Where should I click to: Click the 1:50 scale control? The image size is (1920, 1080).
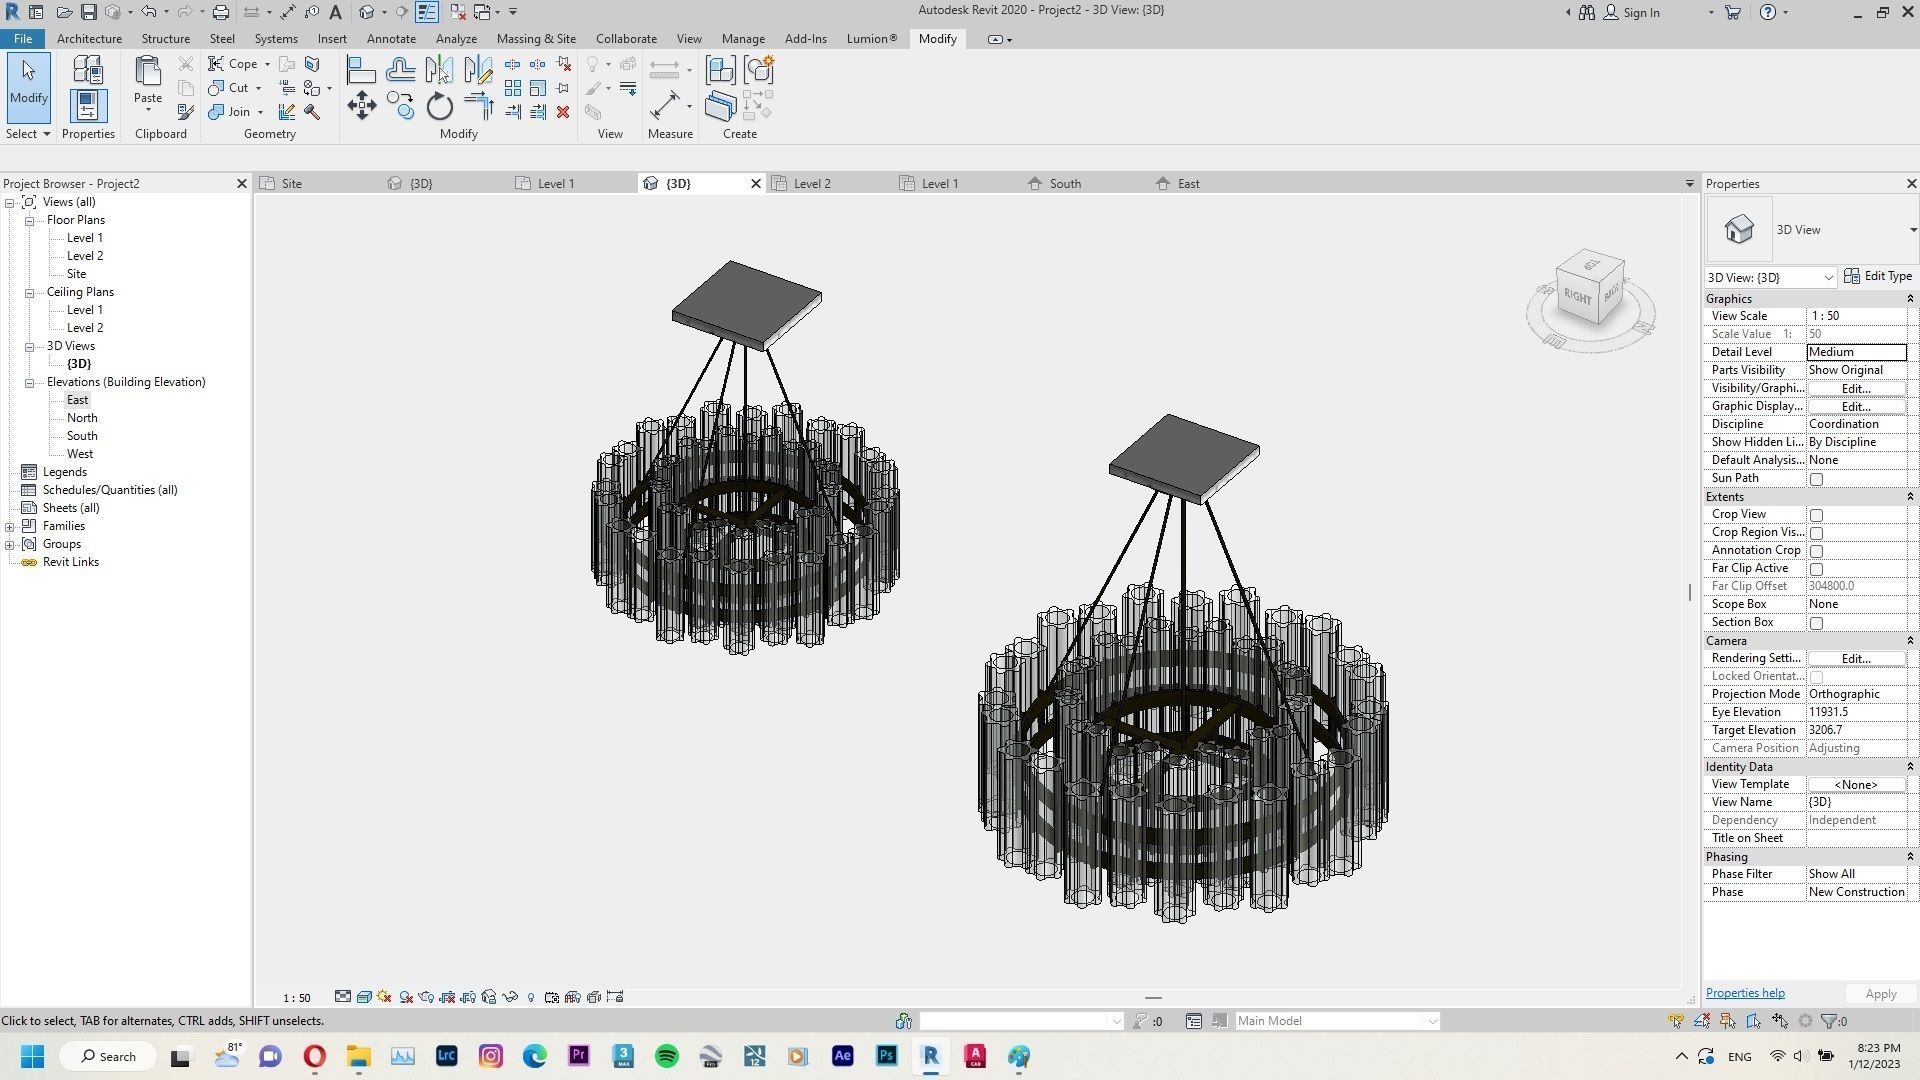[296, 997]
